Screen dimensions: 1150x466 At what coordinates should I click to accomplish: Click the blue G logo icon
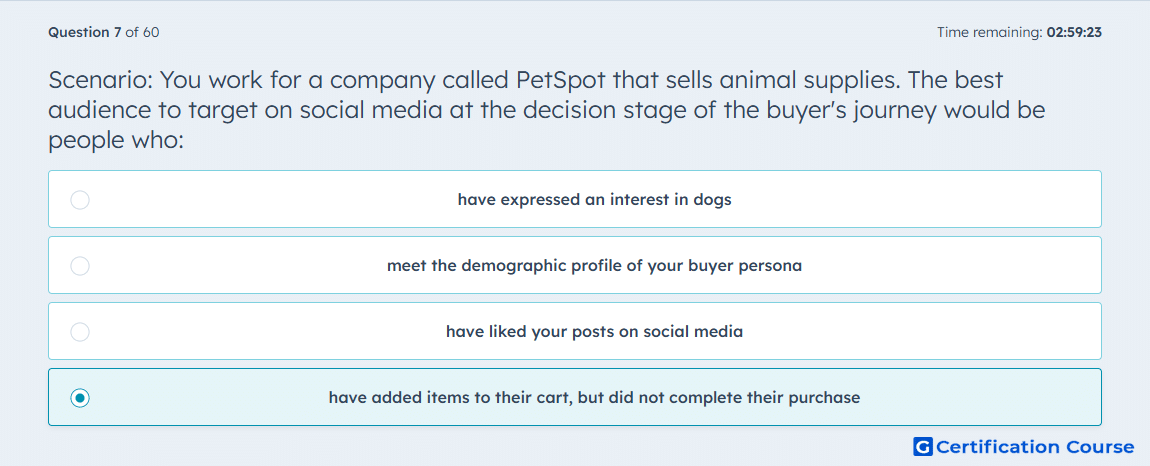pyautogui.click(x=923, y=446)
